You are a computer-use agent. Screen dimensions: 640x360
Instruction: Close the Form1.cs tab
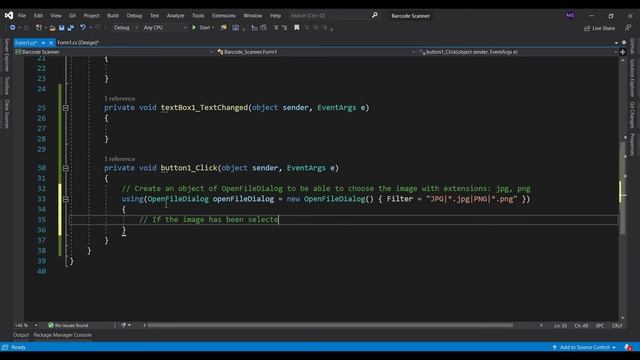(51, 43)
